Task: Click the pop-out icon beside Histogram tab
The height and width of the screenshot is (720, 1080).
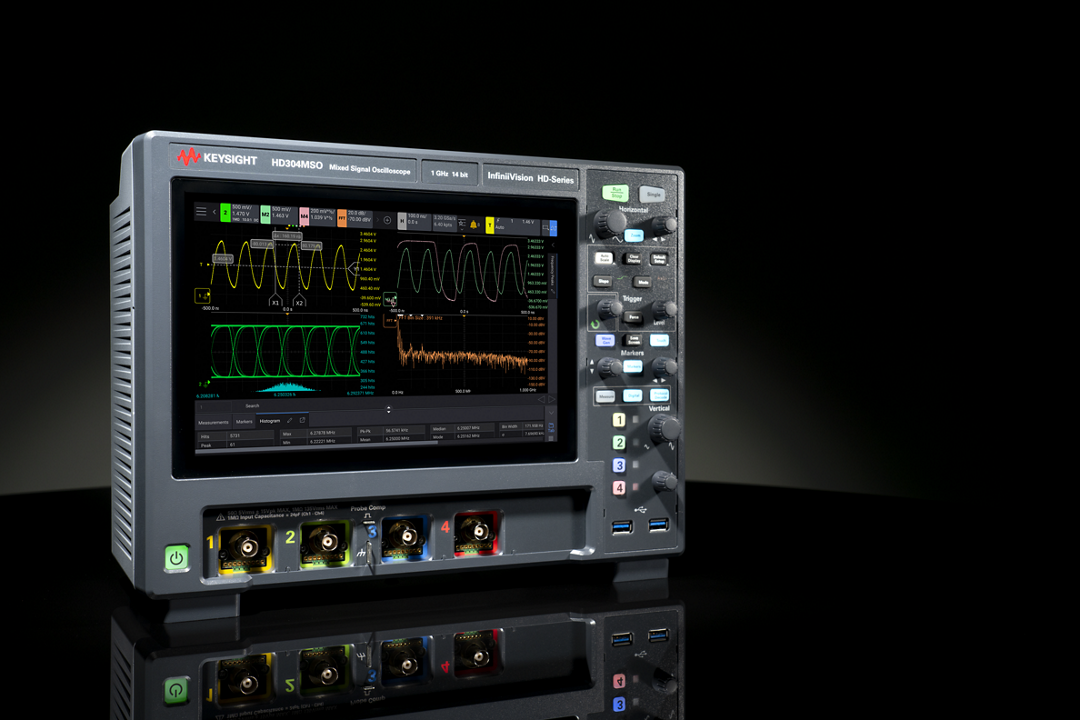Action: point(303,420)
